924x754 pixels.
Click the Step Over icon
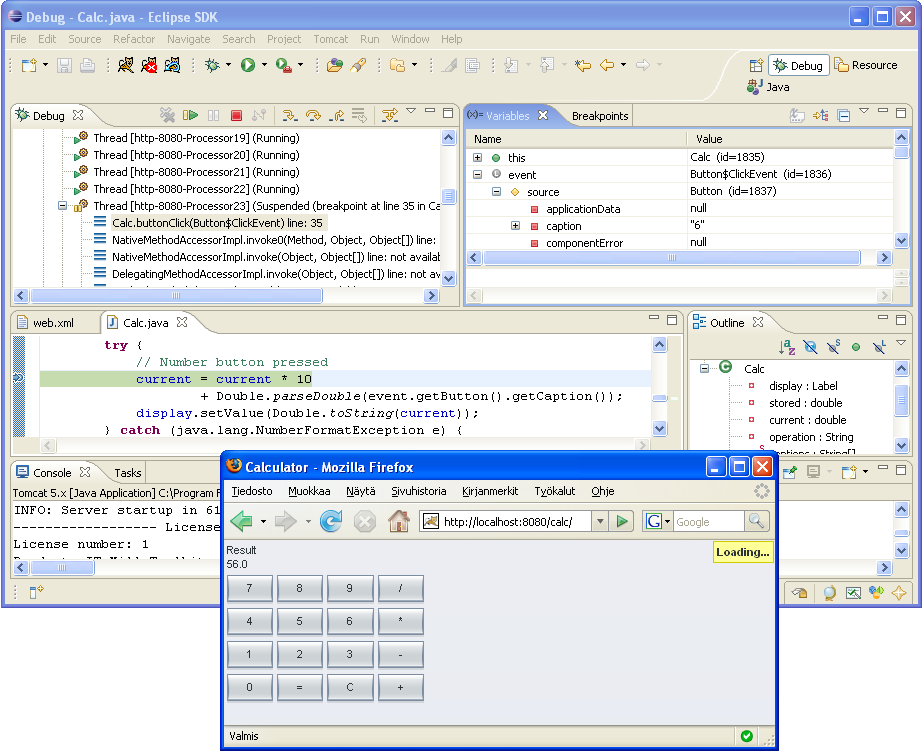(313, 116)
